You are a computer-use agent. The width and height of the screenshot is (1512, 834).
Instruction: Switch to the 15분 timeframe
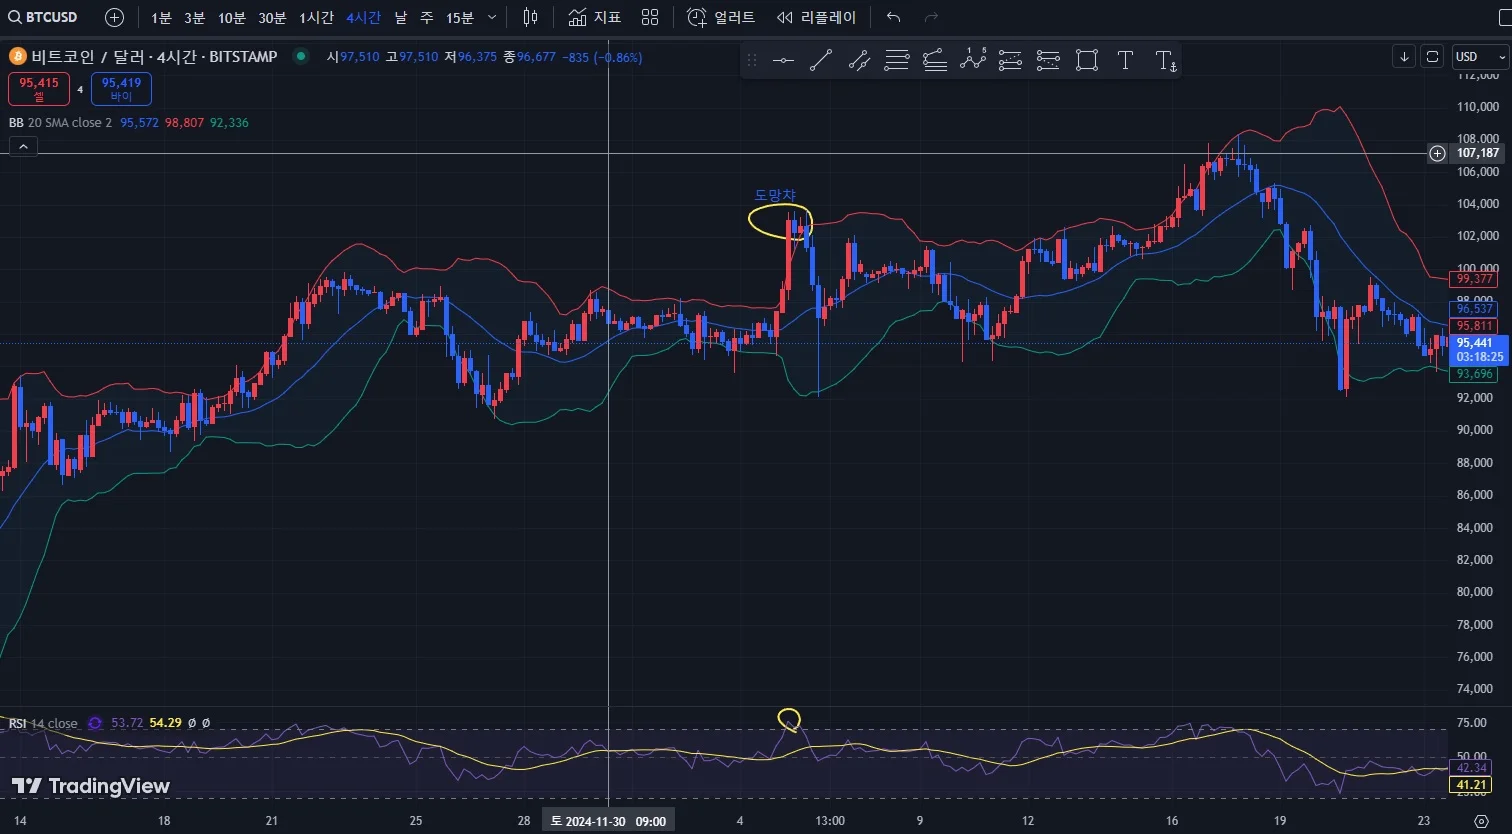[460, 18]
